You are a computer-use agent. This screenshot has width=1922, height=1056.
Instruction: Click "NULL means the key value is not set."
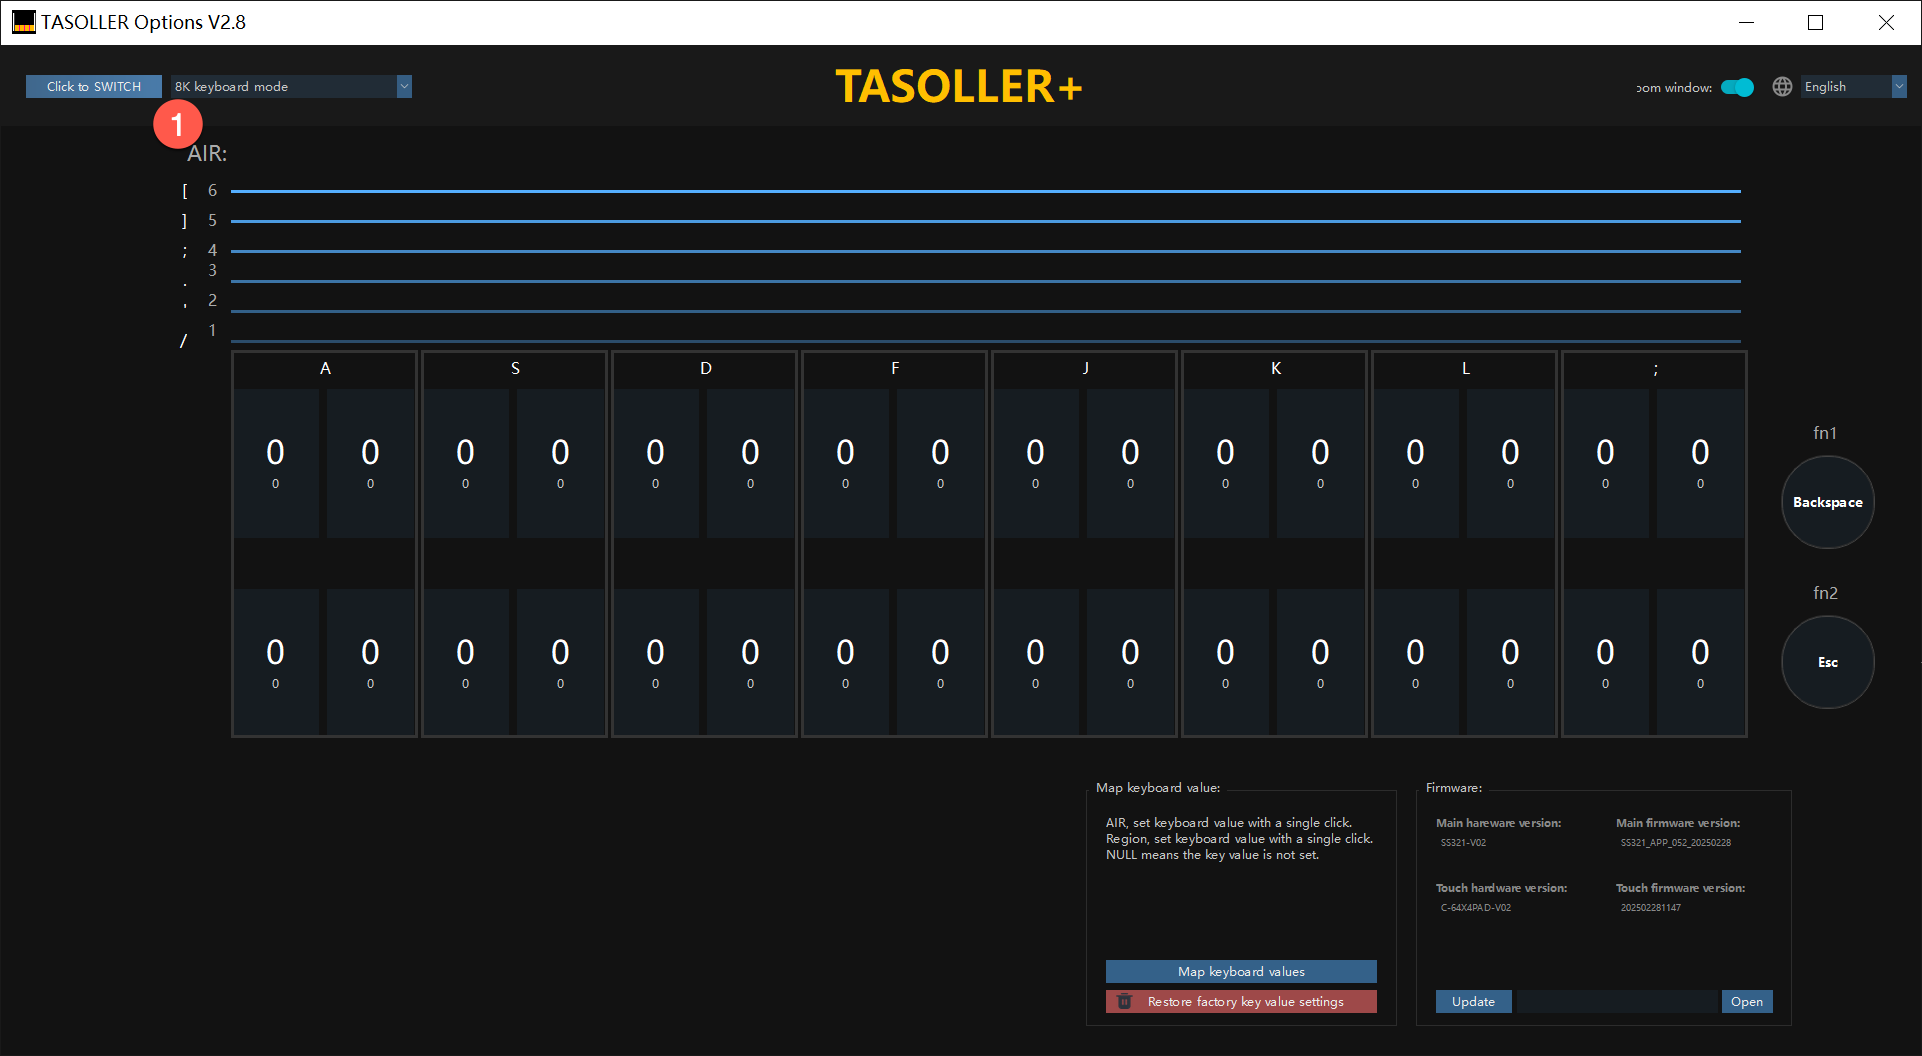(1212, 855)
